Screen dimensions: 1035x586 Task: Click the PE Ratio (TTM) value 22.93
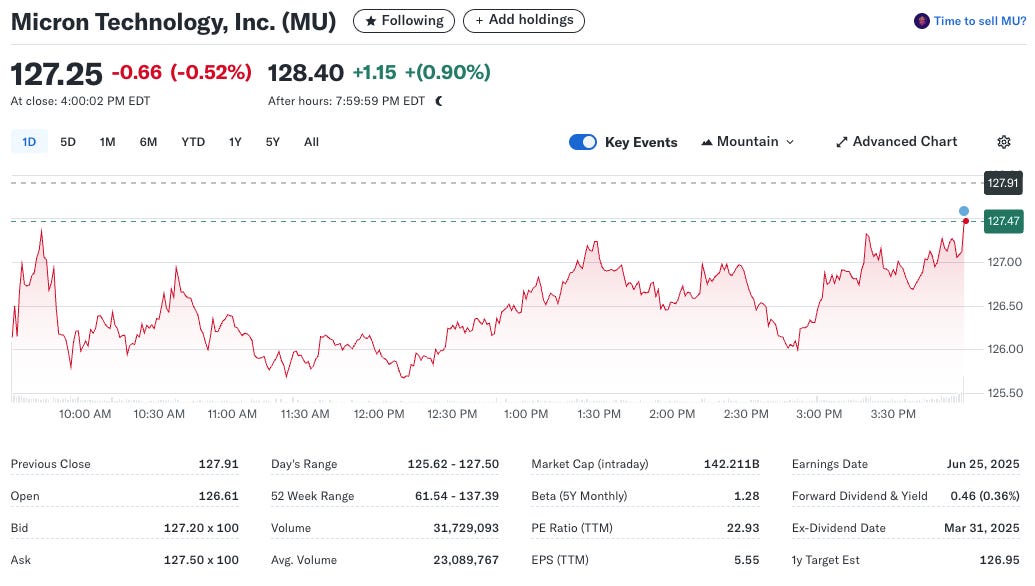(743, 528)
